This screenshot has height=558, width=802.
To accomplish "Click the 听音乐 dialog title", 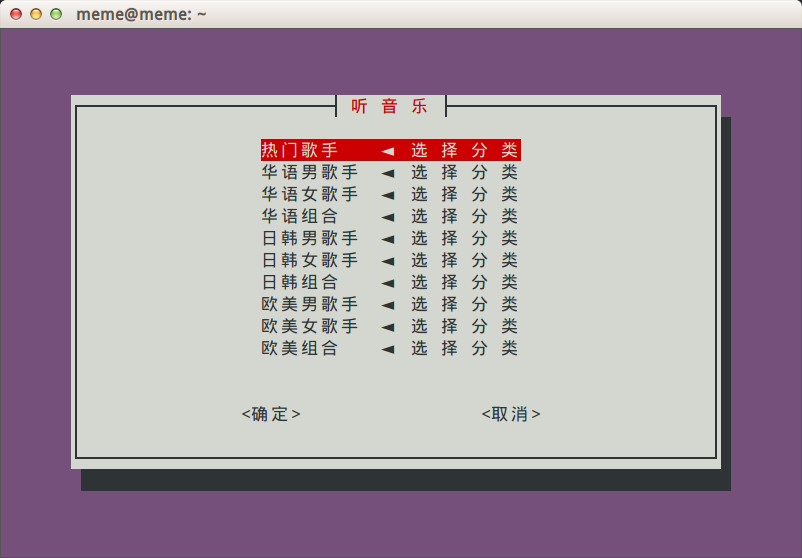I will (x=389, y=106).
